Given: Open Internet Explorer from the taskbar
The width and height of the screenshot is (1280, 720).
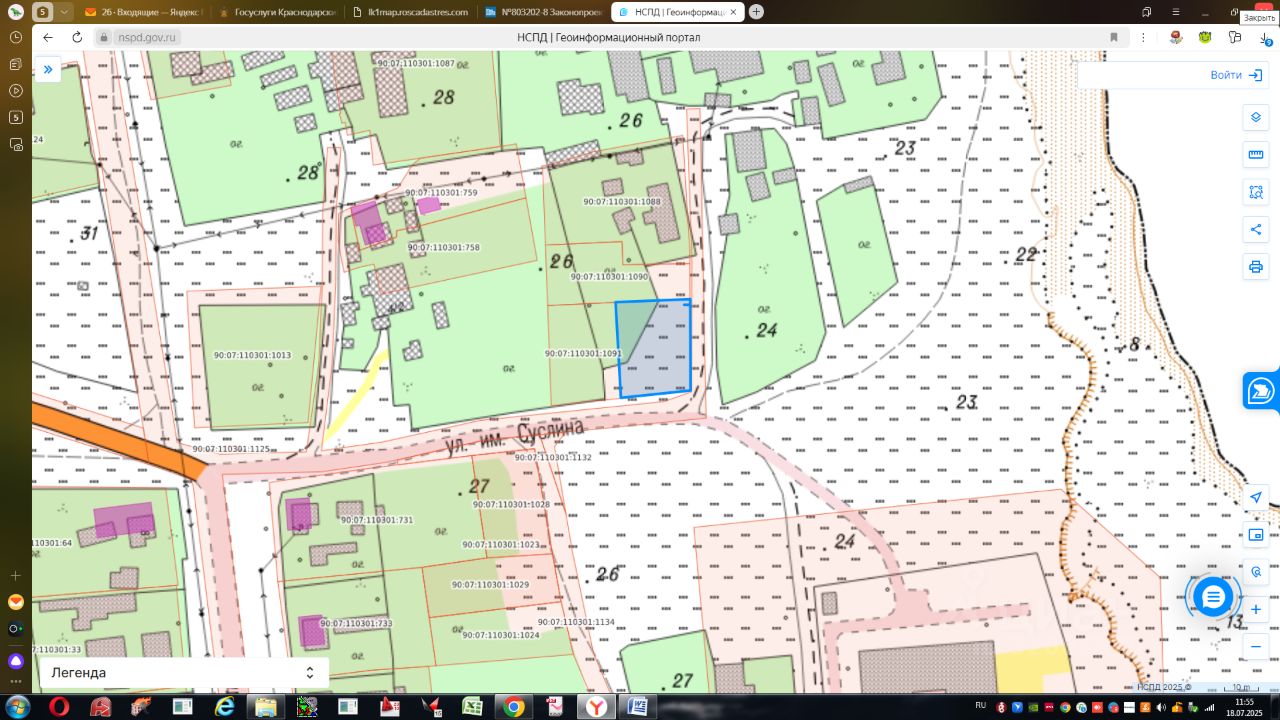Looking at the screenshot, I should 224,707.
